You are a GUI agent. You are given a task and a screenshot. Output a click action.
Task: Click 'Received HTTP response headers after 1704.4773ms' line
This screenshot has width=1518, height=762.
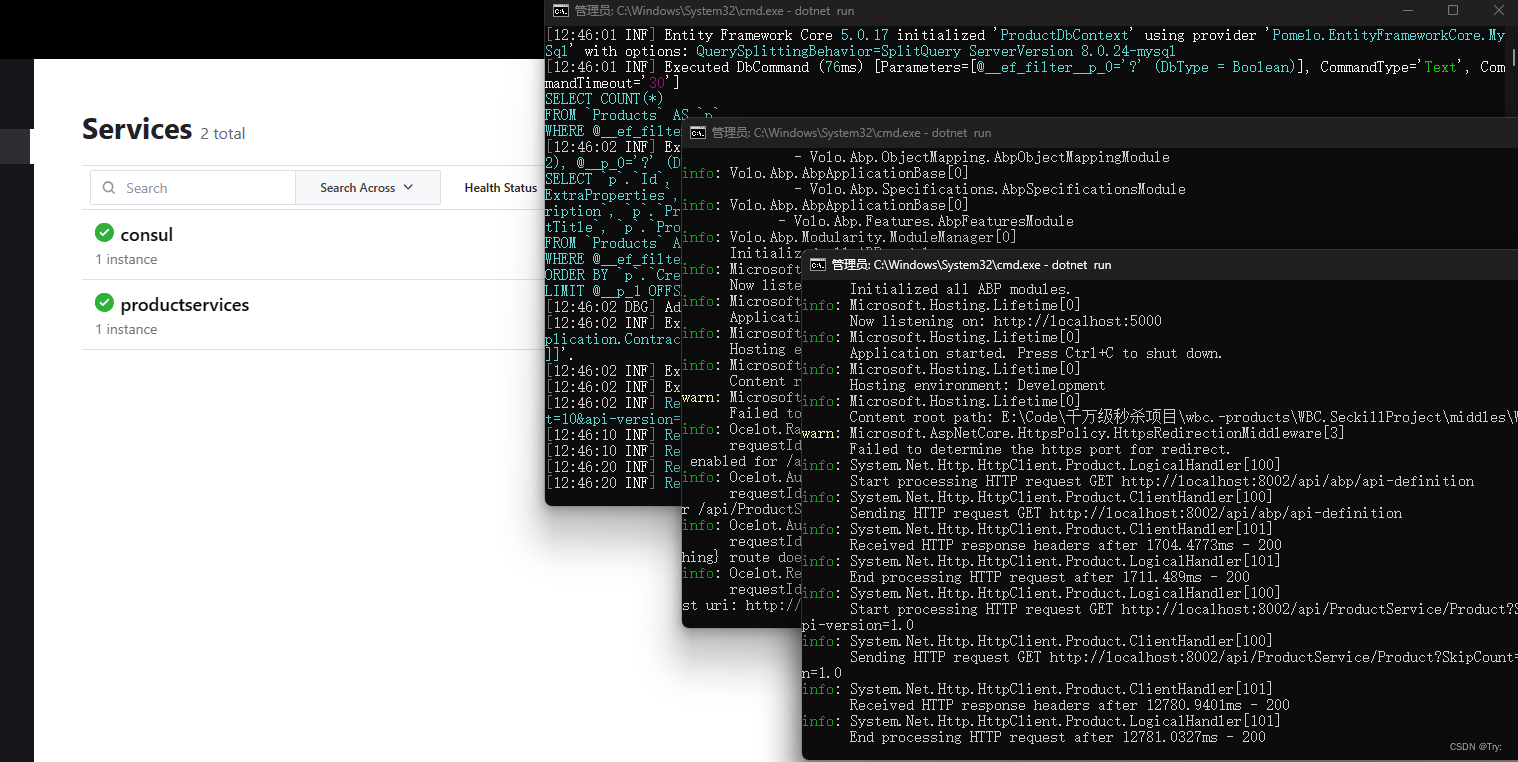(1065, 545)
